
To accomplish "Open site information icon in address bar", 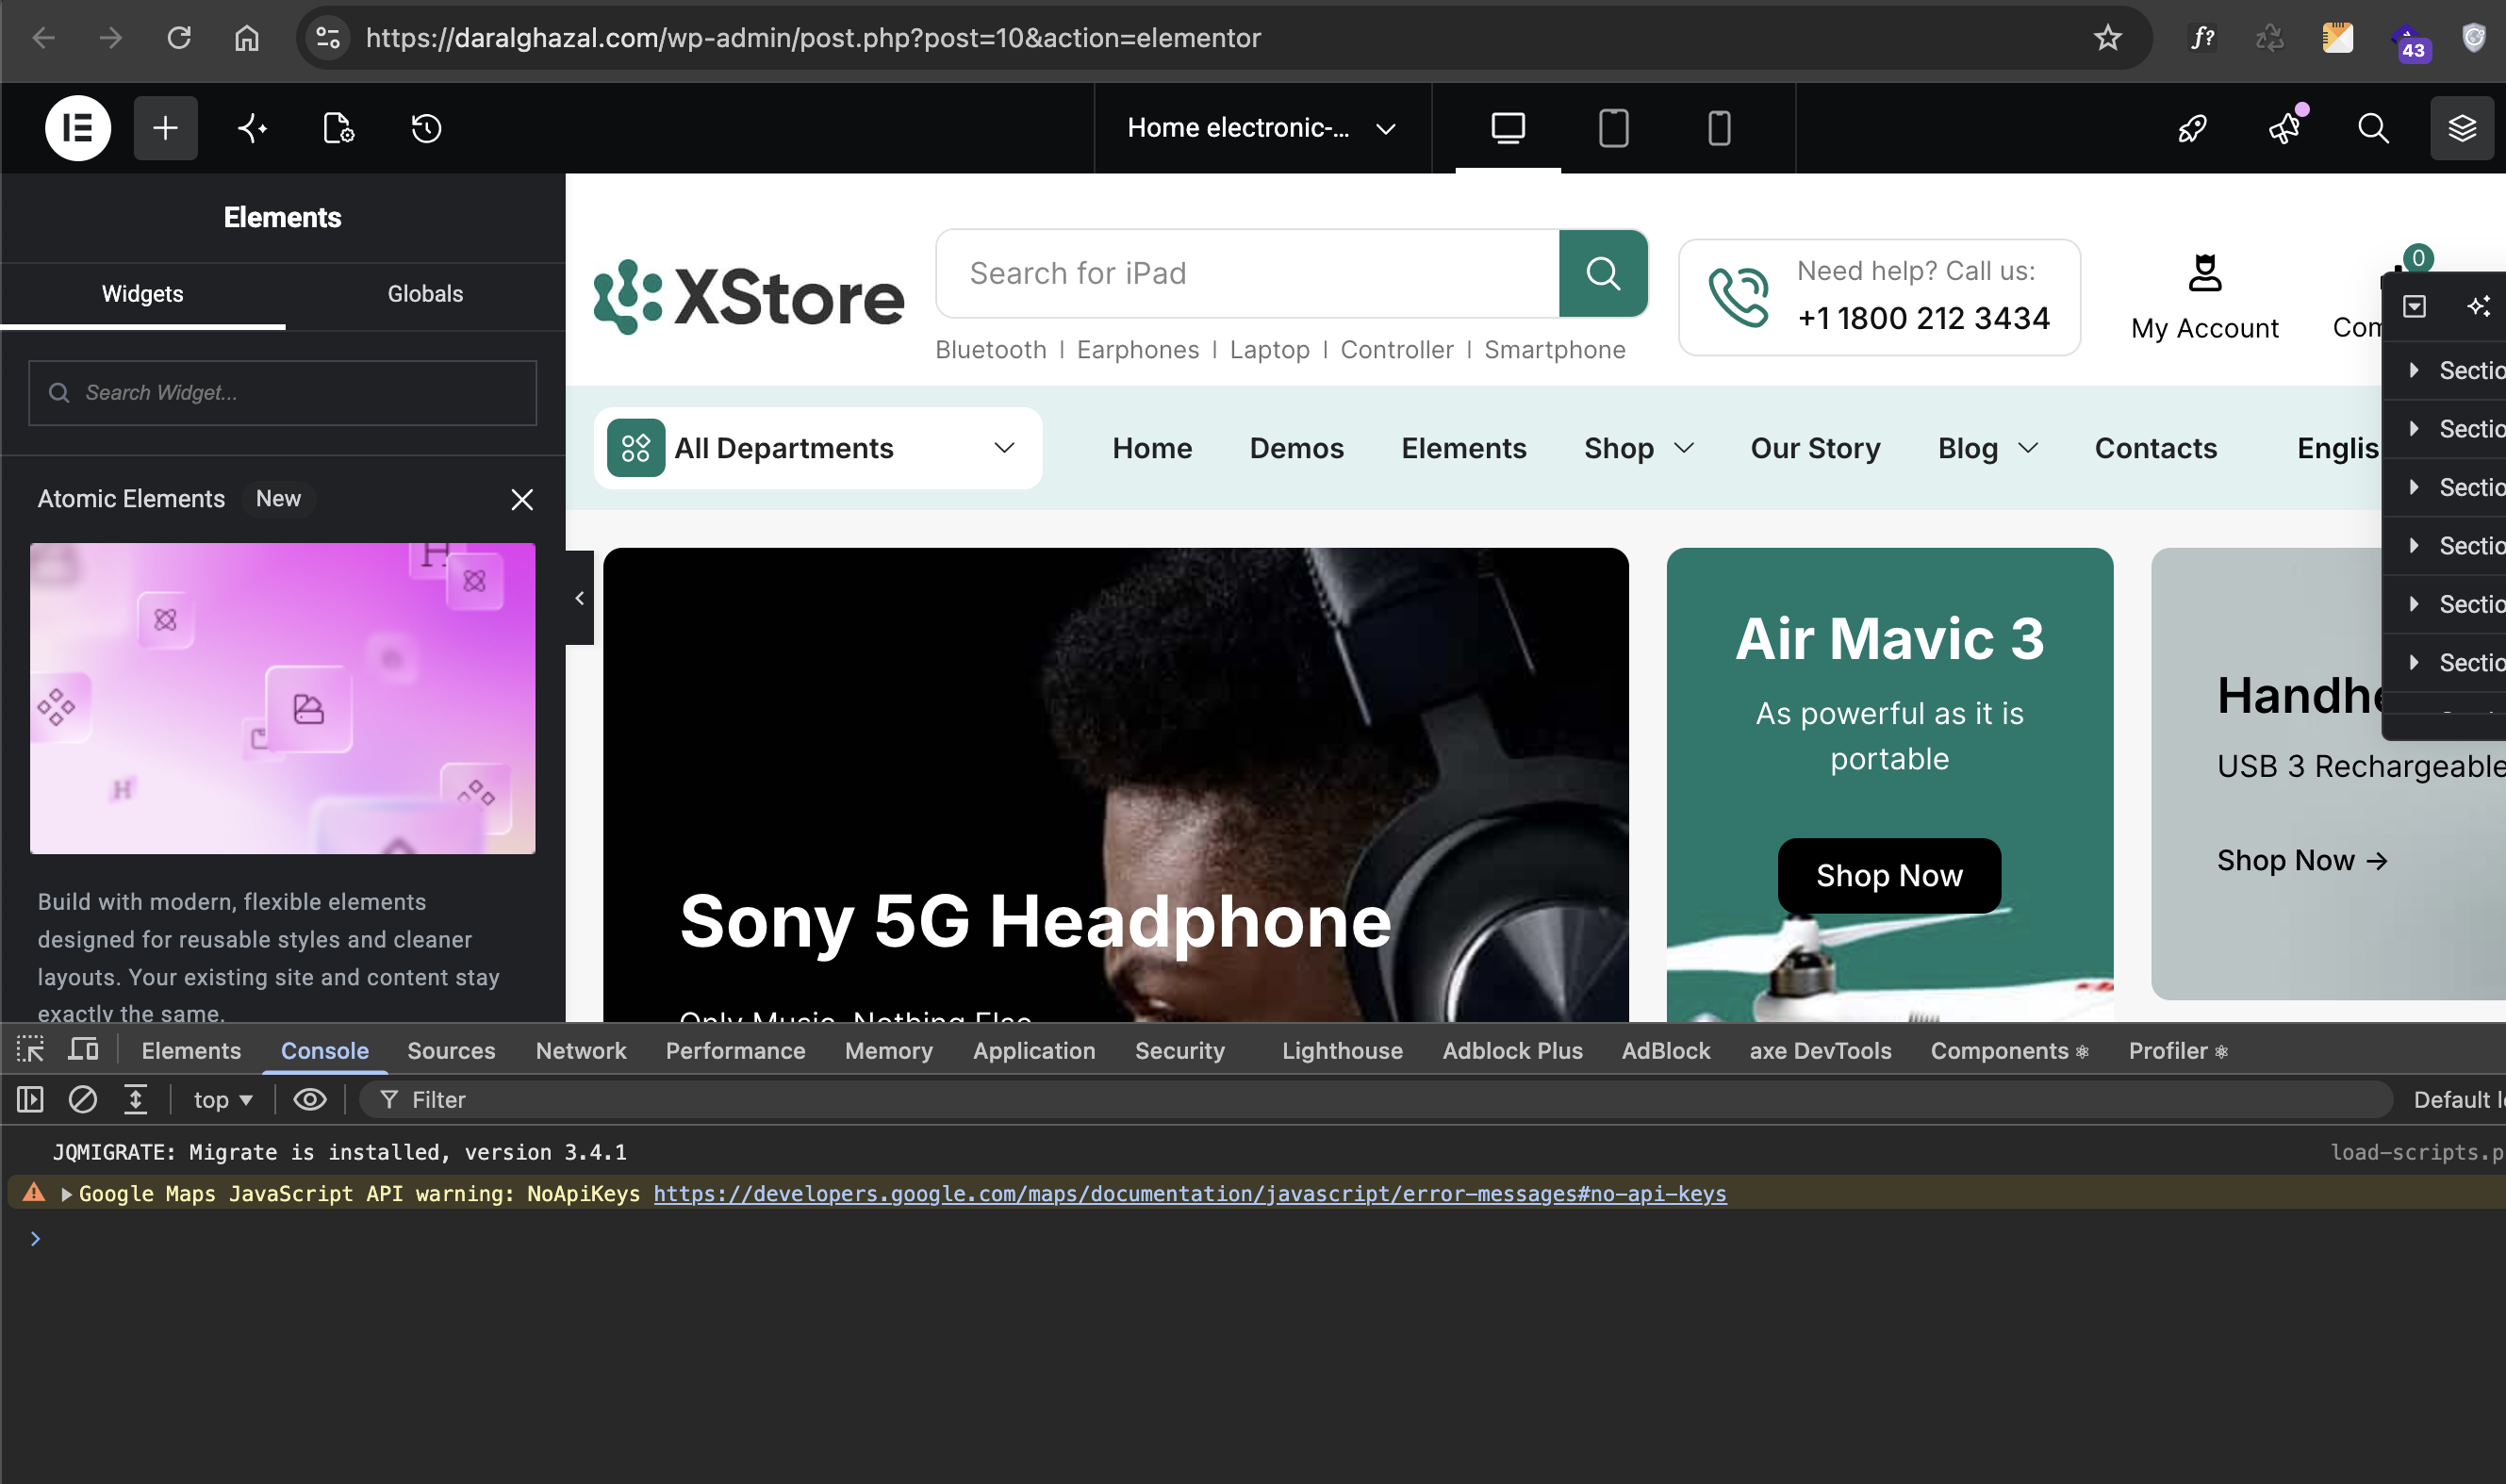I will click(x=328, y=38).
